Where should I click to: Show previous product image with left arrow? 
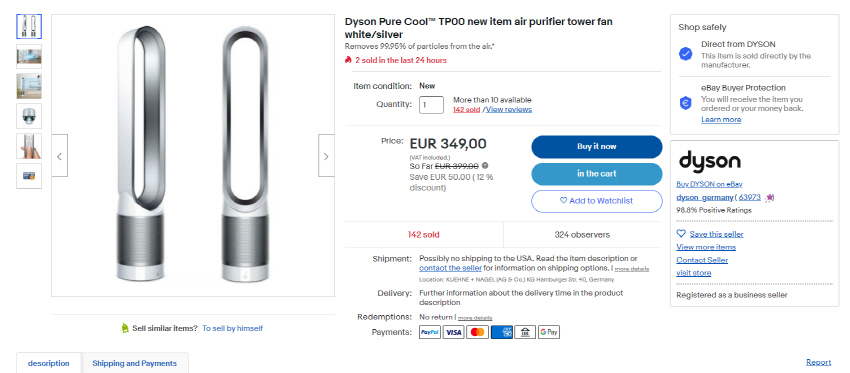(x=60, y=156)
